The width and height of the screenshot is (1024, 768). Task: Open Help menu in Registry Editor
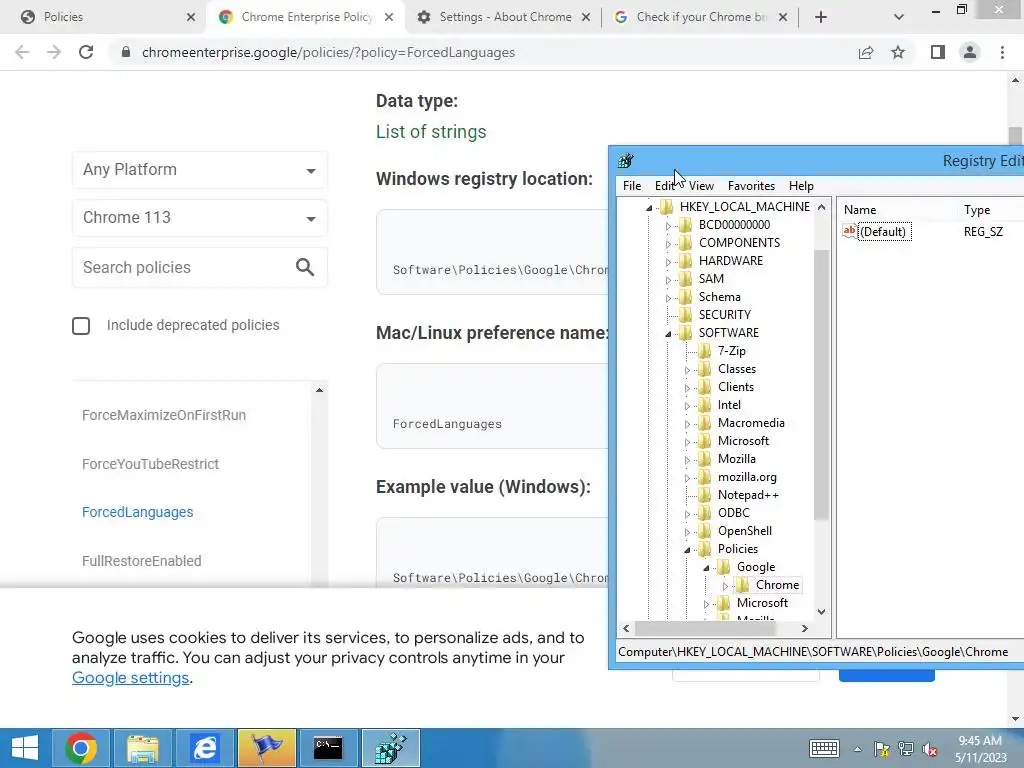(x=801, y=186)
